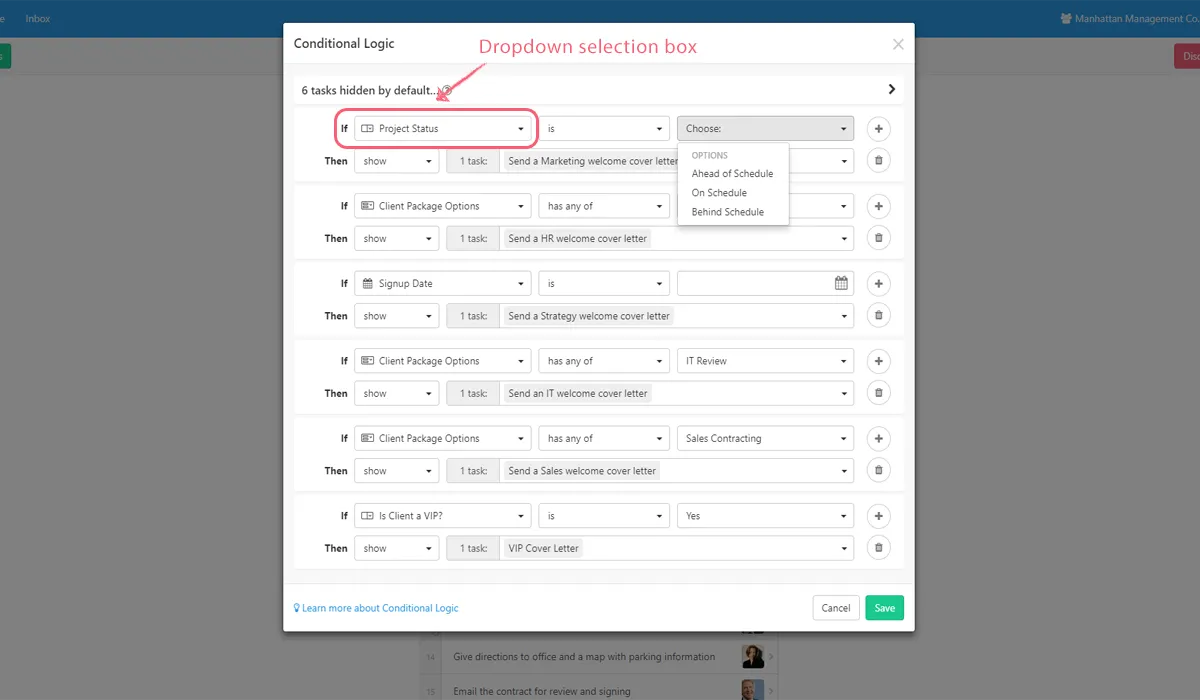Add a condition to the Project Status rule
This screenshot has height=700, width=1200.
pos(878,129)
